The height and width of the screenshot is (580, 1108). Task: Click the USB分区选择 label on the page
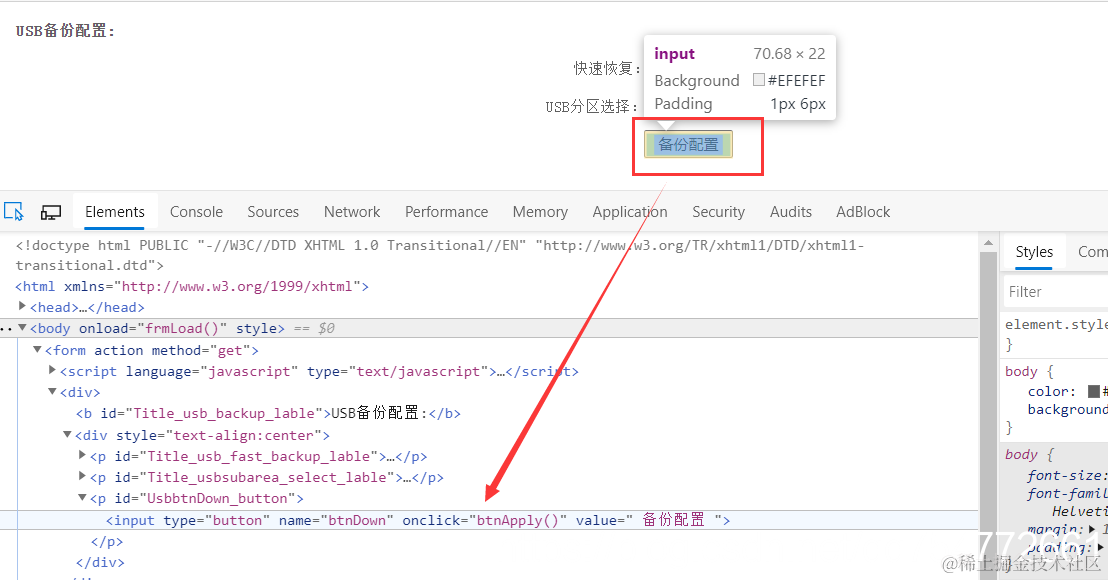click(x=592, y=107)
